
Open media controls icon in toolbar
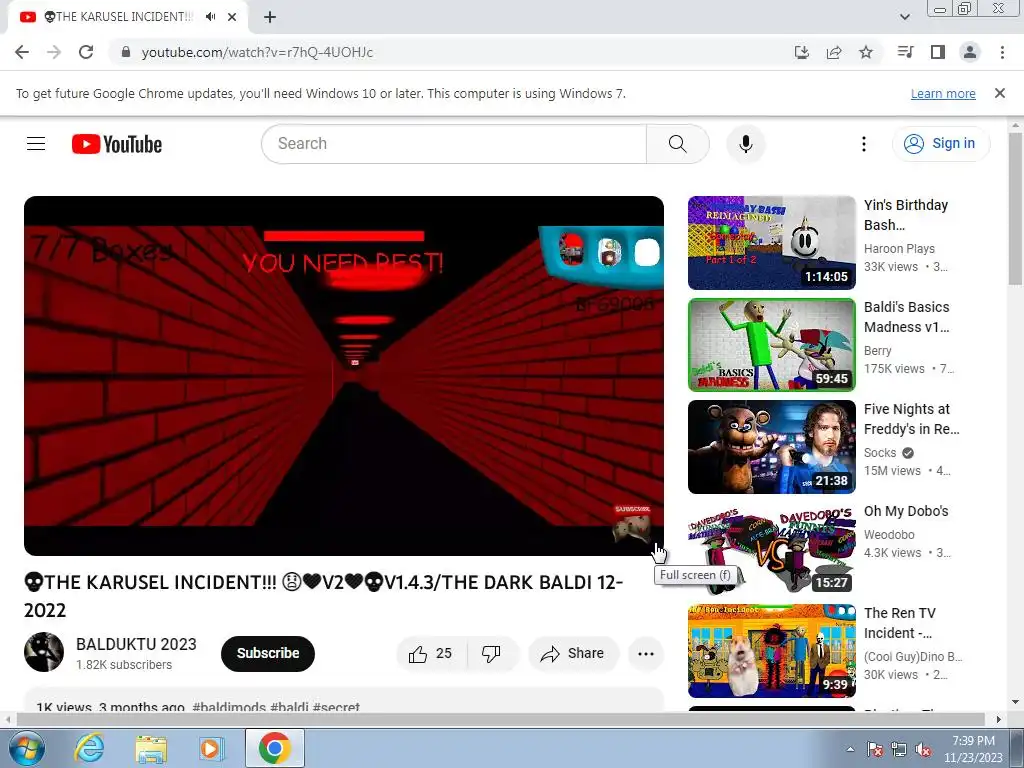pyautogui.click(x=906, y=52)
